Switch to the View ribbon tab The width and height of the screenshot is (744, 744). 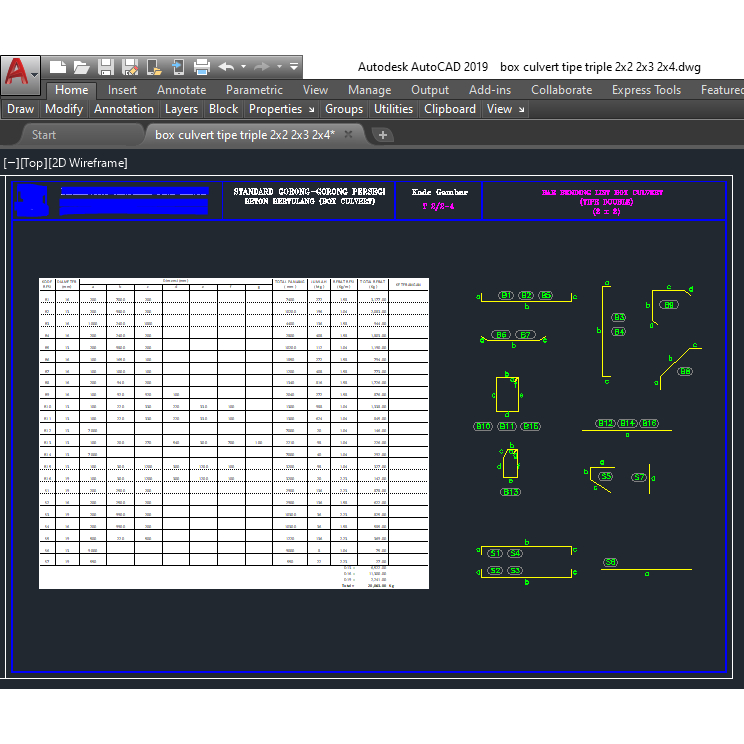pyautogui.click(x=316, y=90)
